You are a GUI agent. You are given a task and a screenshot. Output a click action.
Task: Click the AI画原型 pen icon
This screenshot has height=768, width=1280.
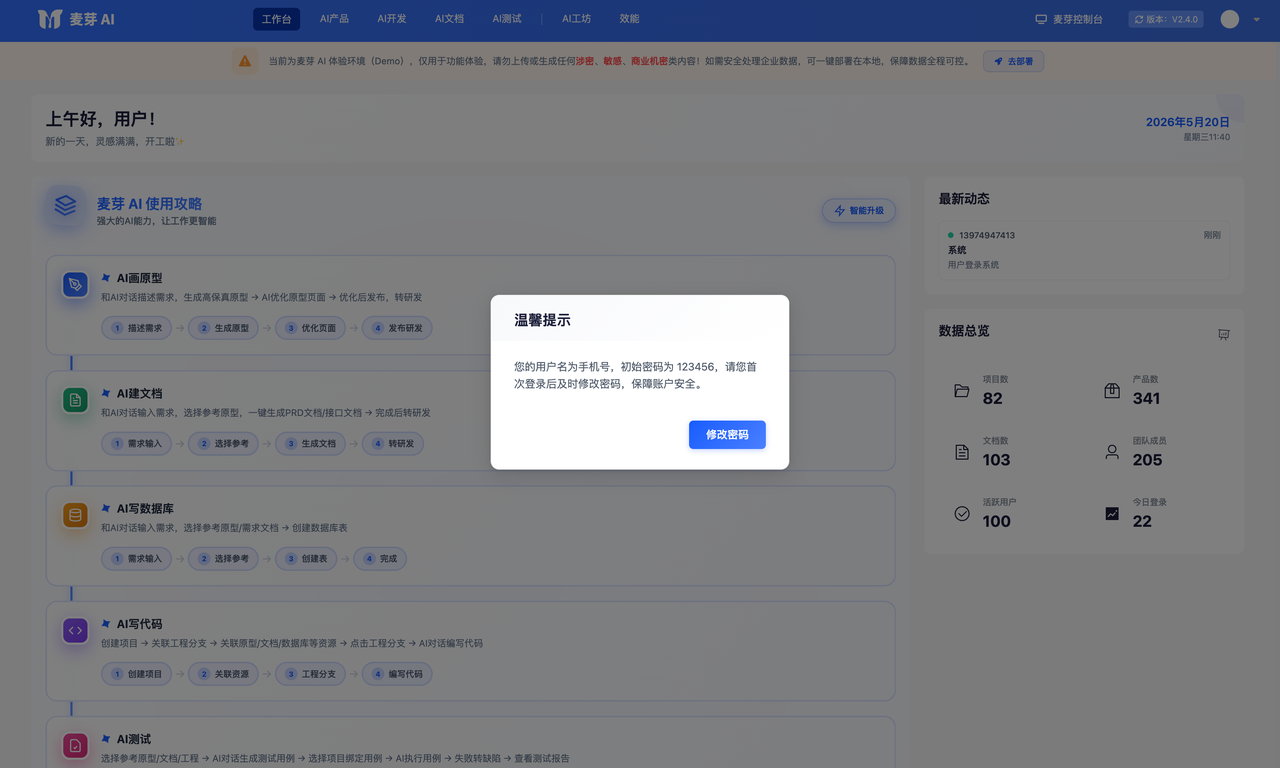(x=75, y=286)
